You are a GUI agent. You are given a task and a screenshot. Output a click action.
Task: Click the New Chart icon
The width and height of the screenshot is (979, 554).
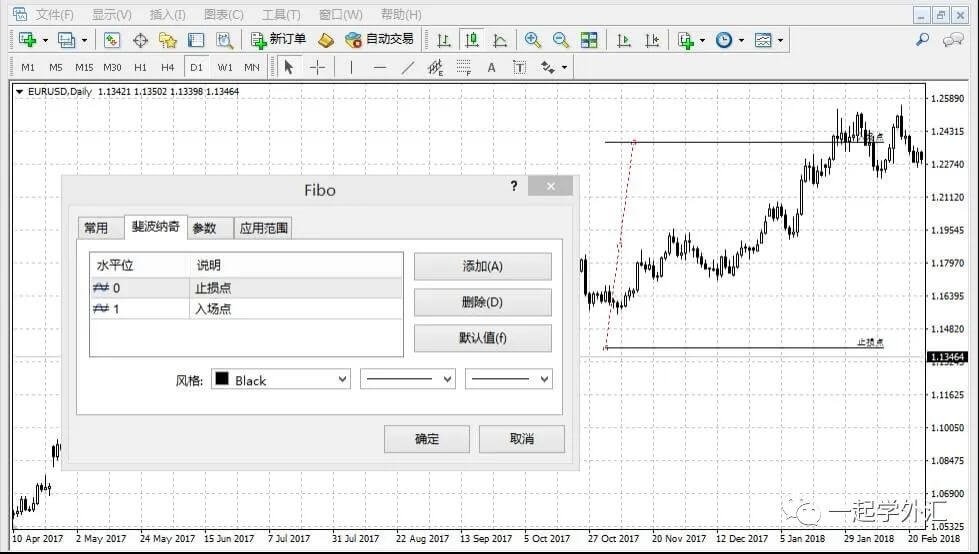coord(27,40)
